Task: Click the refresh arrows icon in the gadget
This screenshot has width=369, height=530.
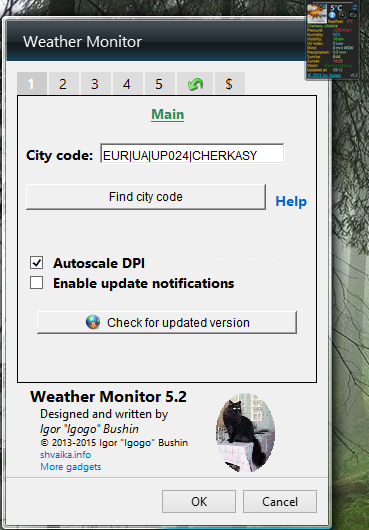Action: click(x=354, y=7)
